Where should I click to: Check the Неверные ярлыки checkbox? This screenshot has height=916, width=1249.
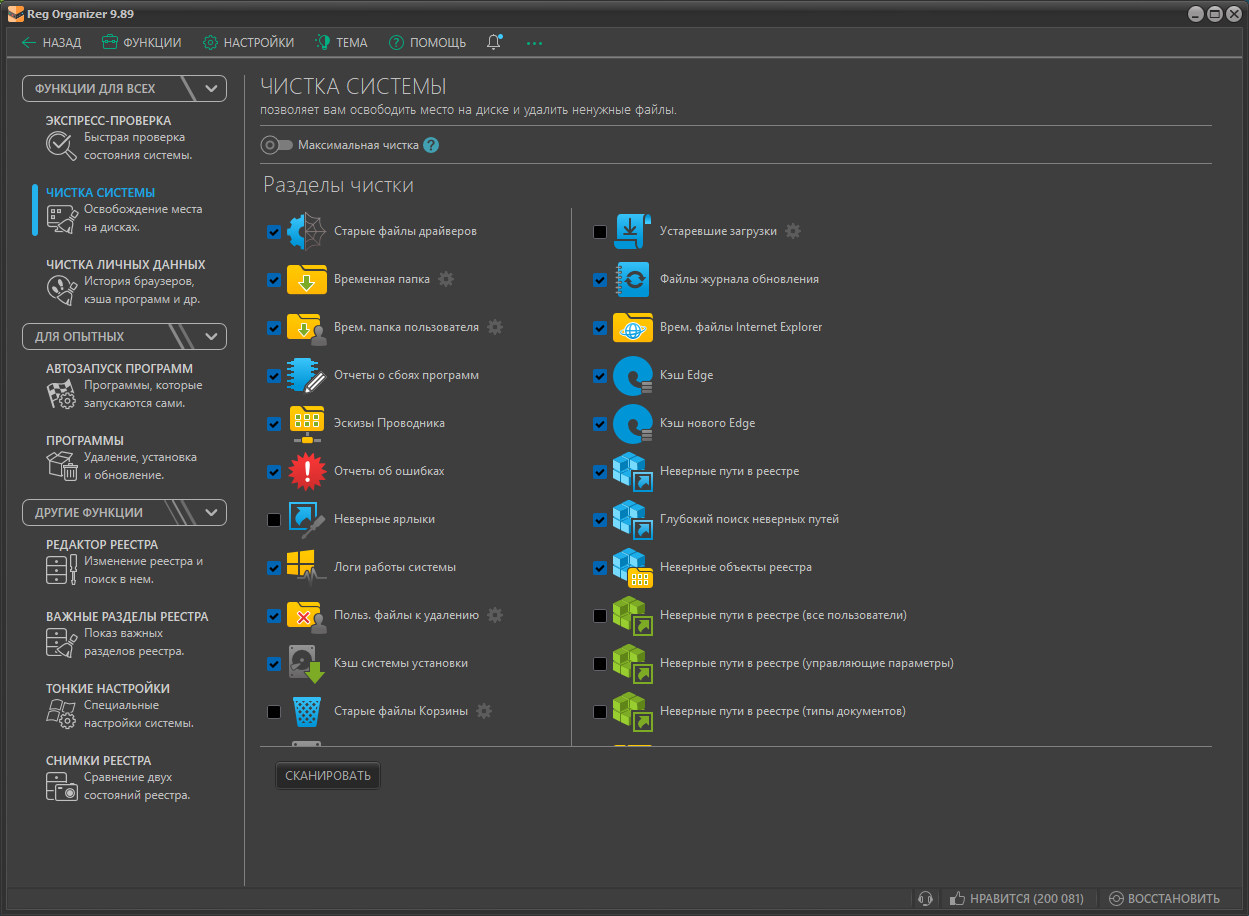(274, 520)
